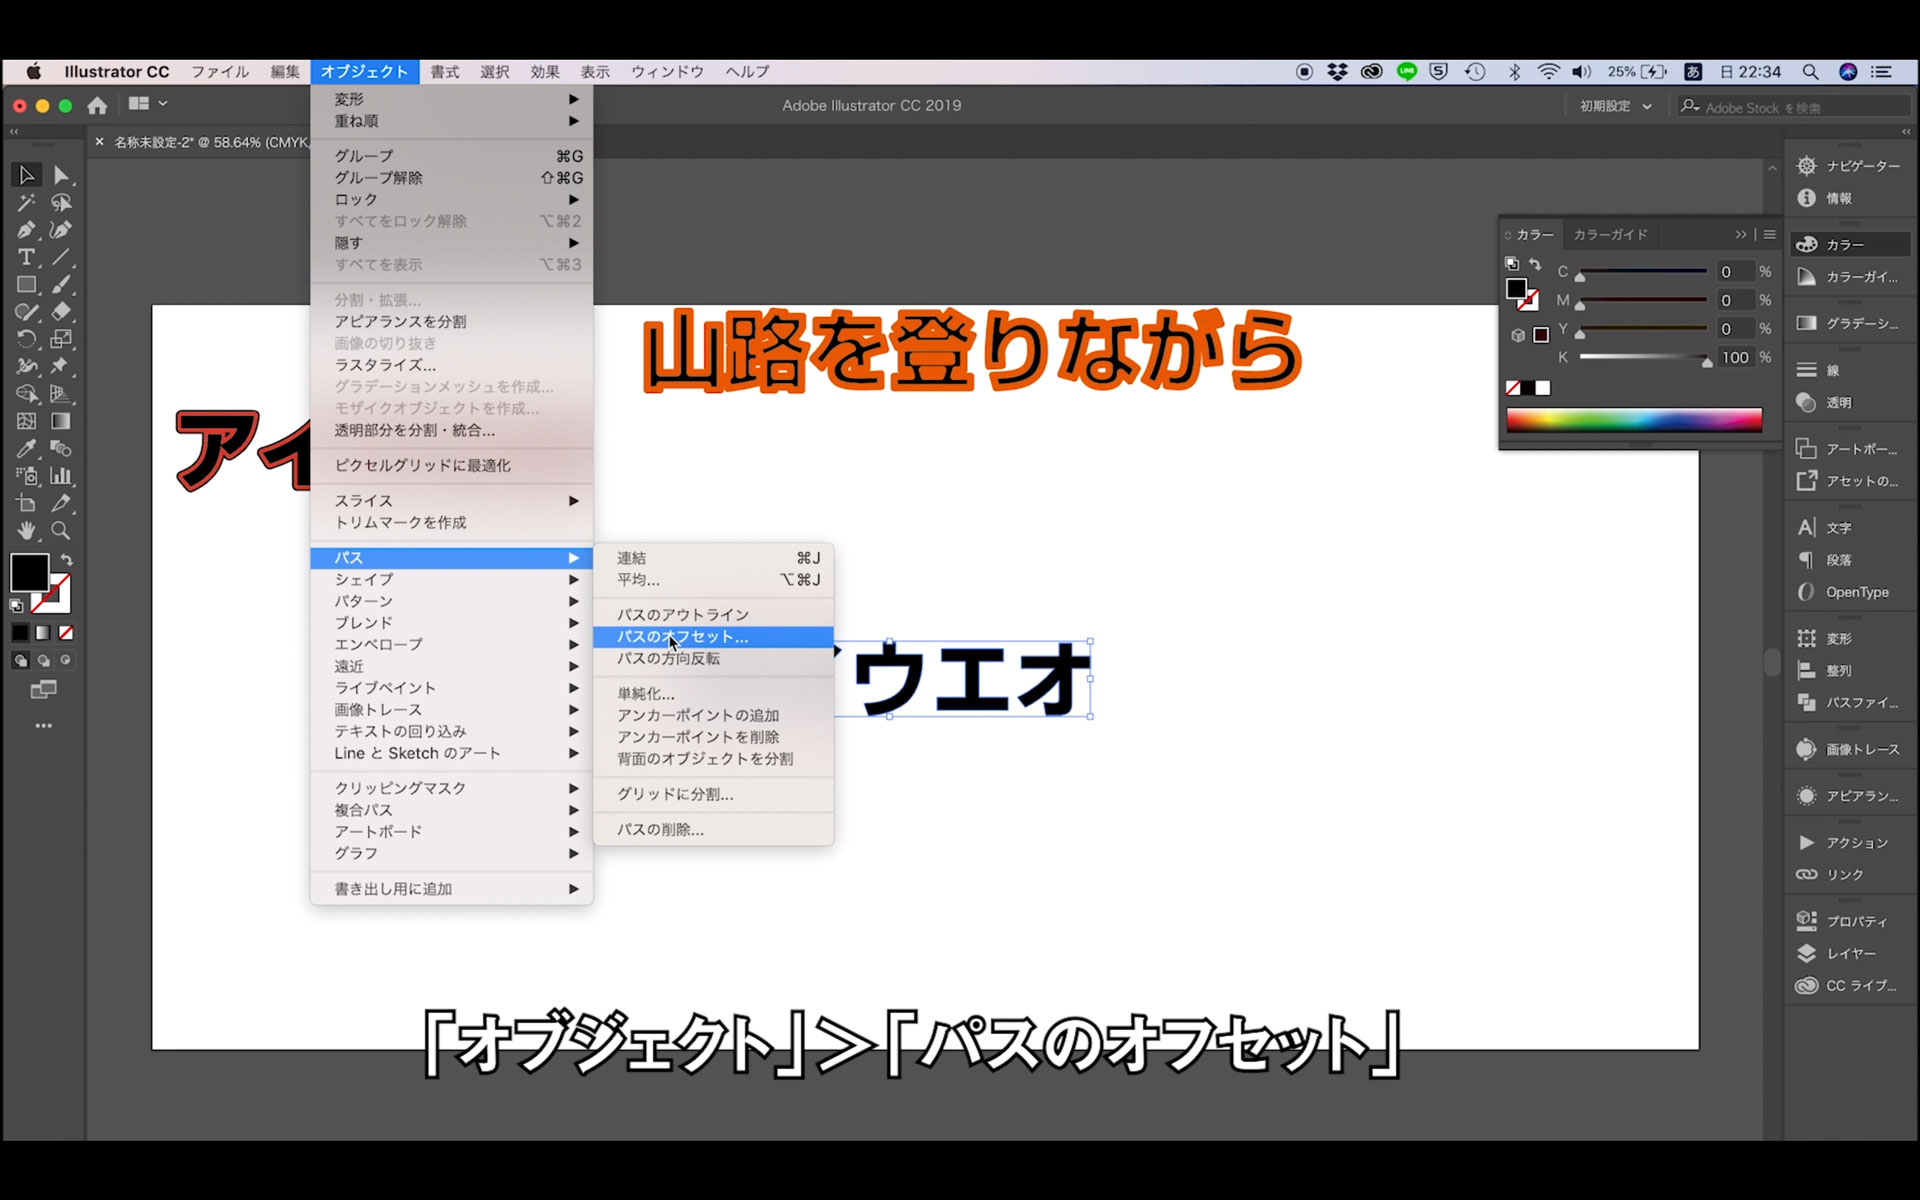Viewport: 1920px width, 1200px height.
Task: Expand the クリッピングマスク submenu
Action: (452, 788)
